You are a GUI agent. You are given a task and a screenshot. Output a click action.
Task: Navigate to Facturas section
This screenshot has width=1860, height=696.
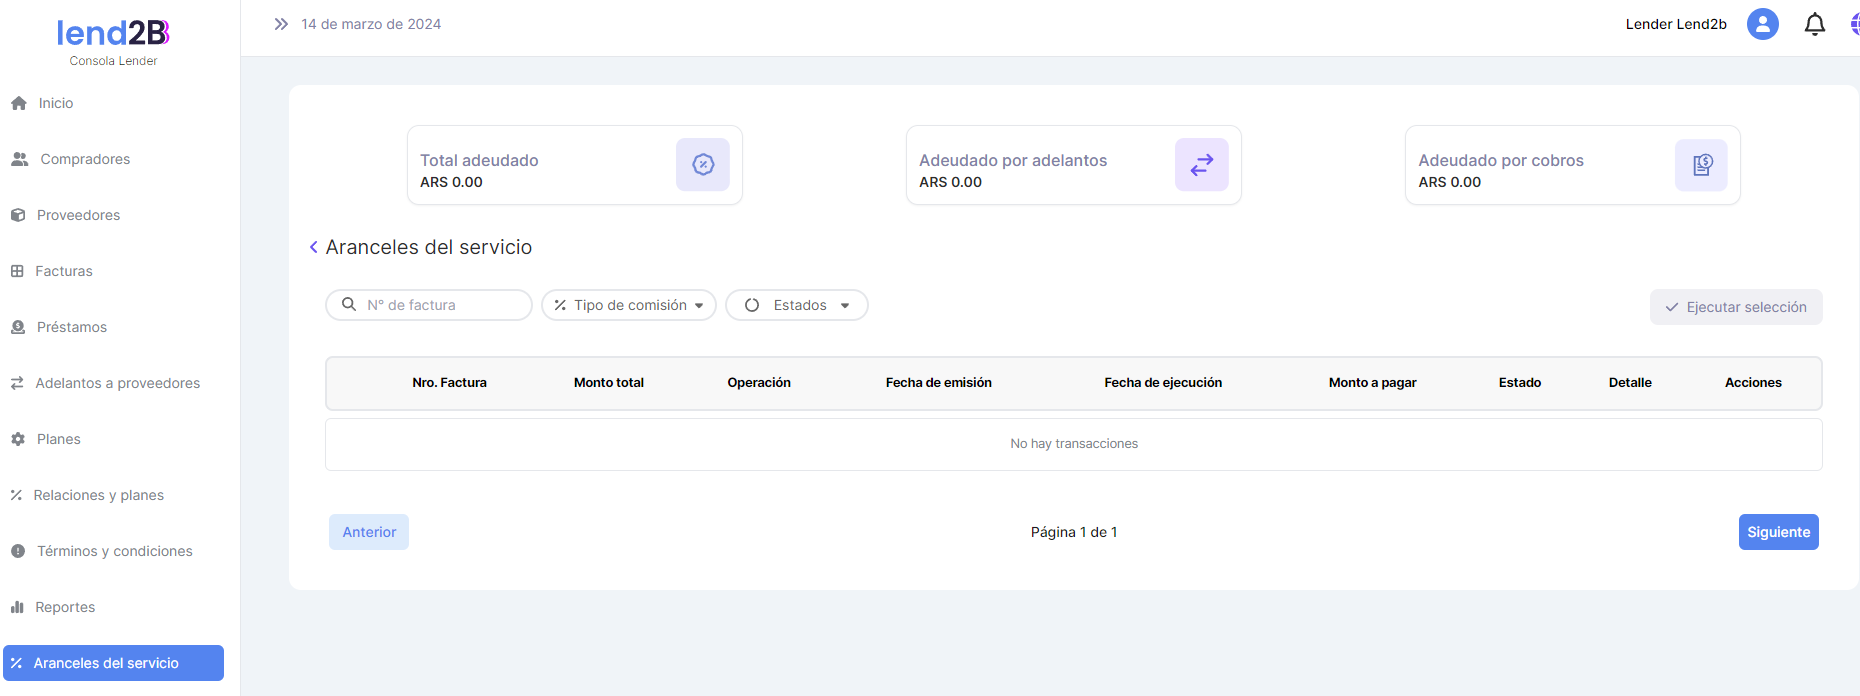pos(64,271)
